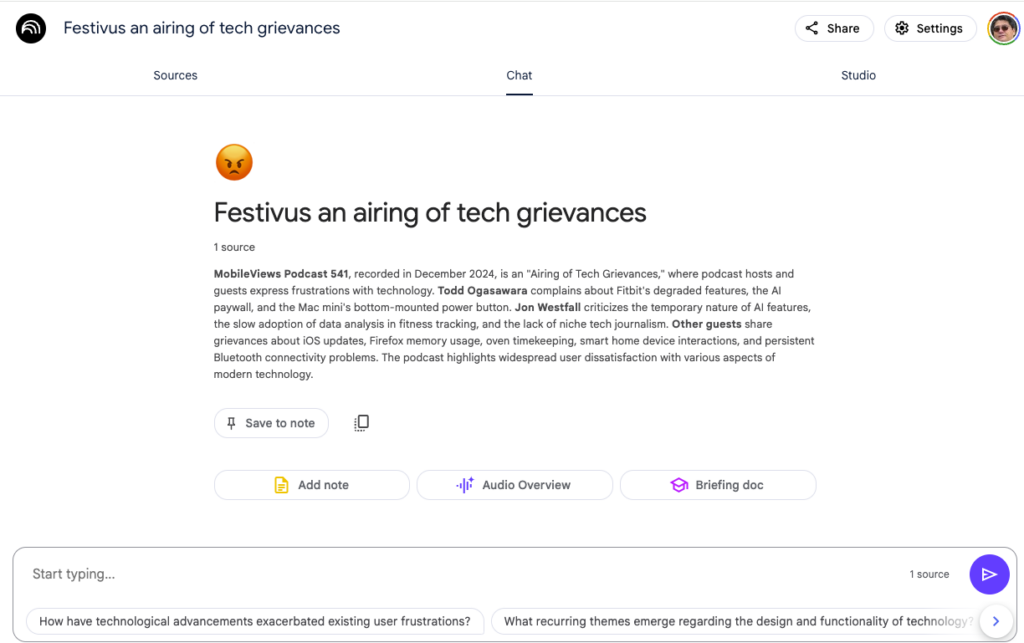Open the user profile avatar
This screenshot has height=643, width=1024.
[1002, 28]
